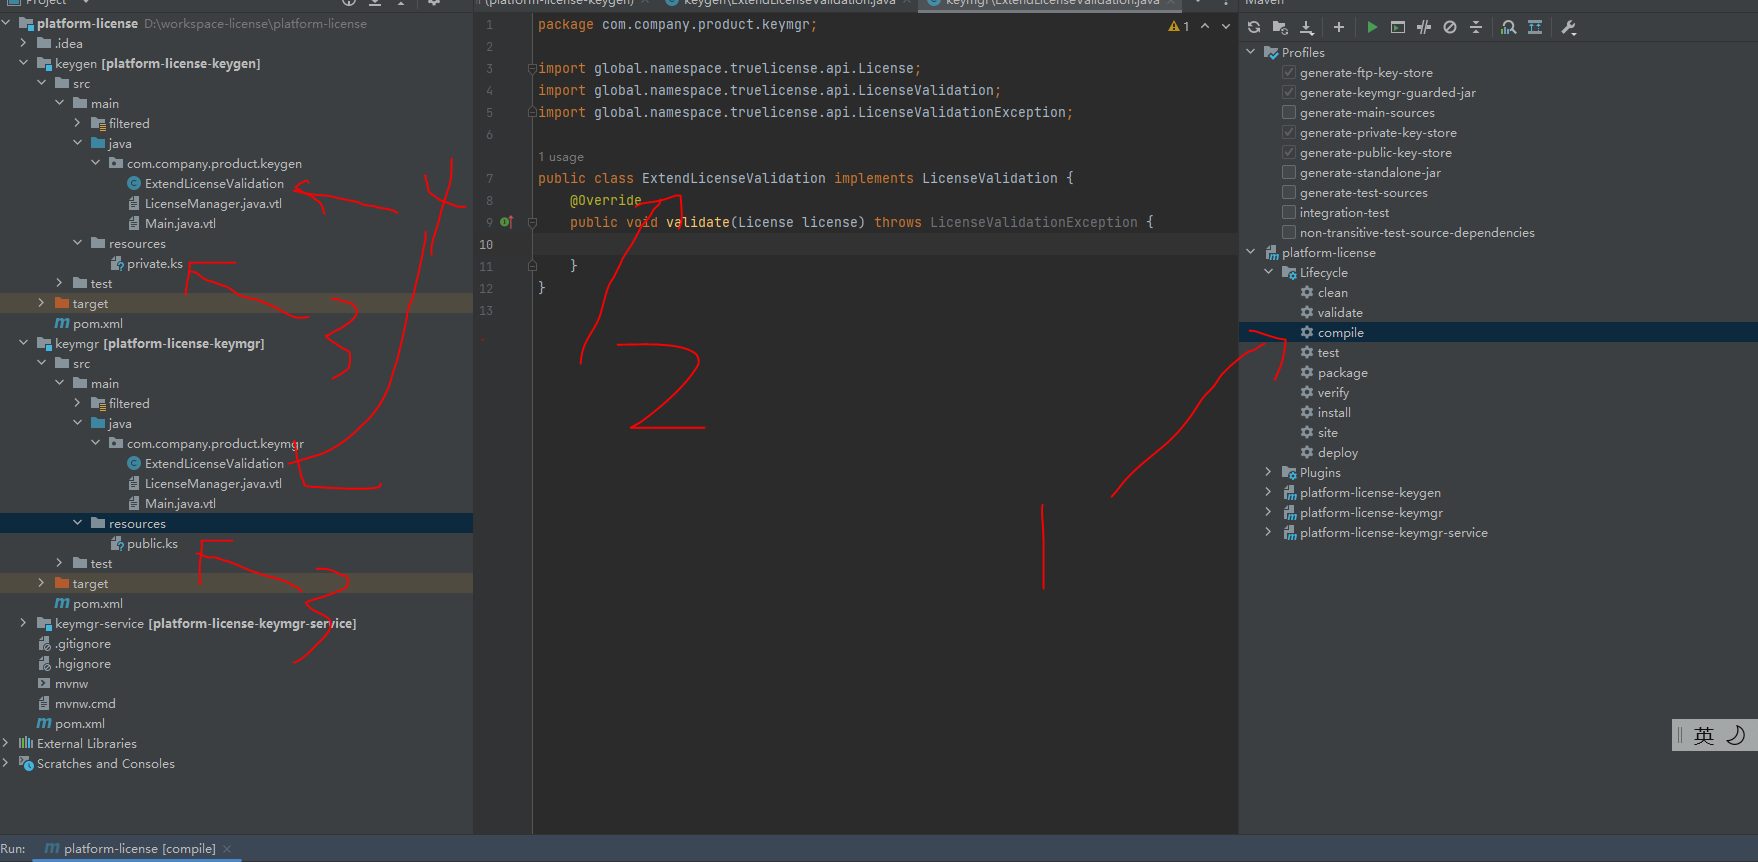Toggle generate-private-key-store profile checkbox
Image resolution: width=1758 pixels, height=862 pixels.
[1289, 132]
